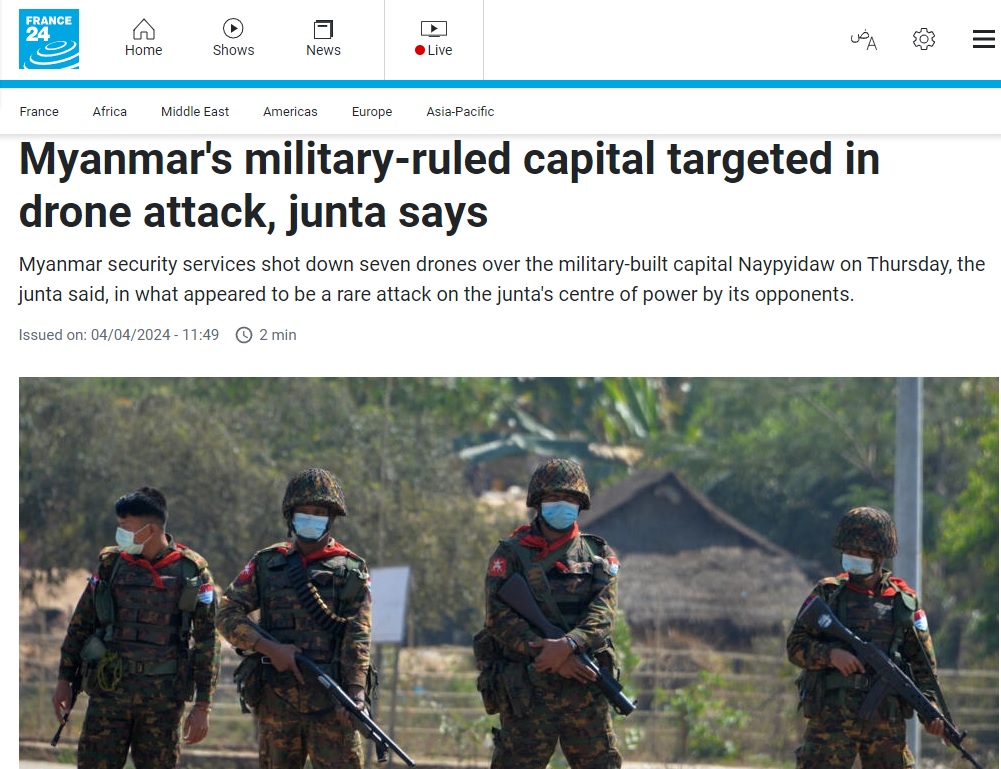This screenshot has height=769, width=1001.
Task: Open language selection icon
Action: click(x=864, y=40)
